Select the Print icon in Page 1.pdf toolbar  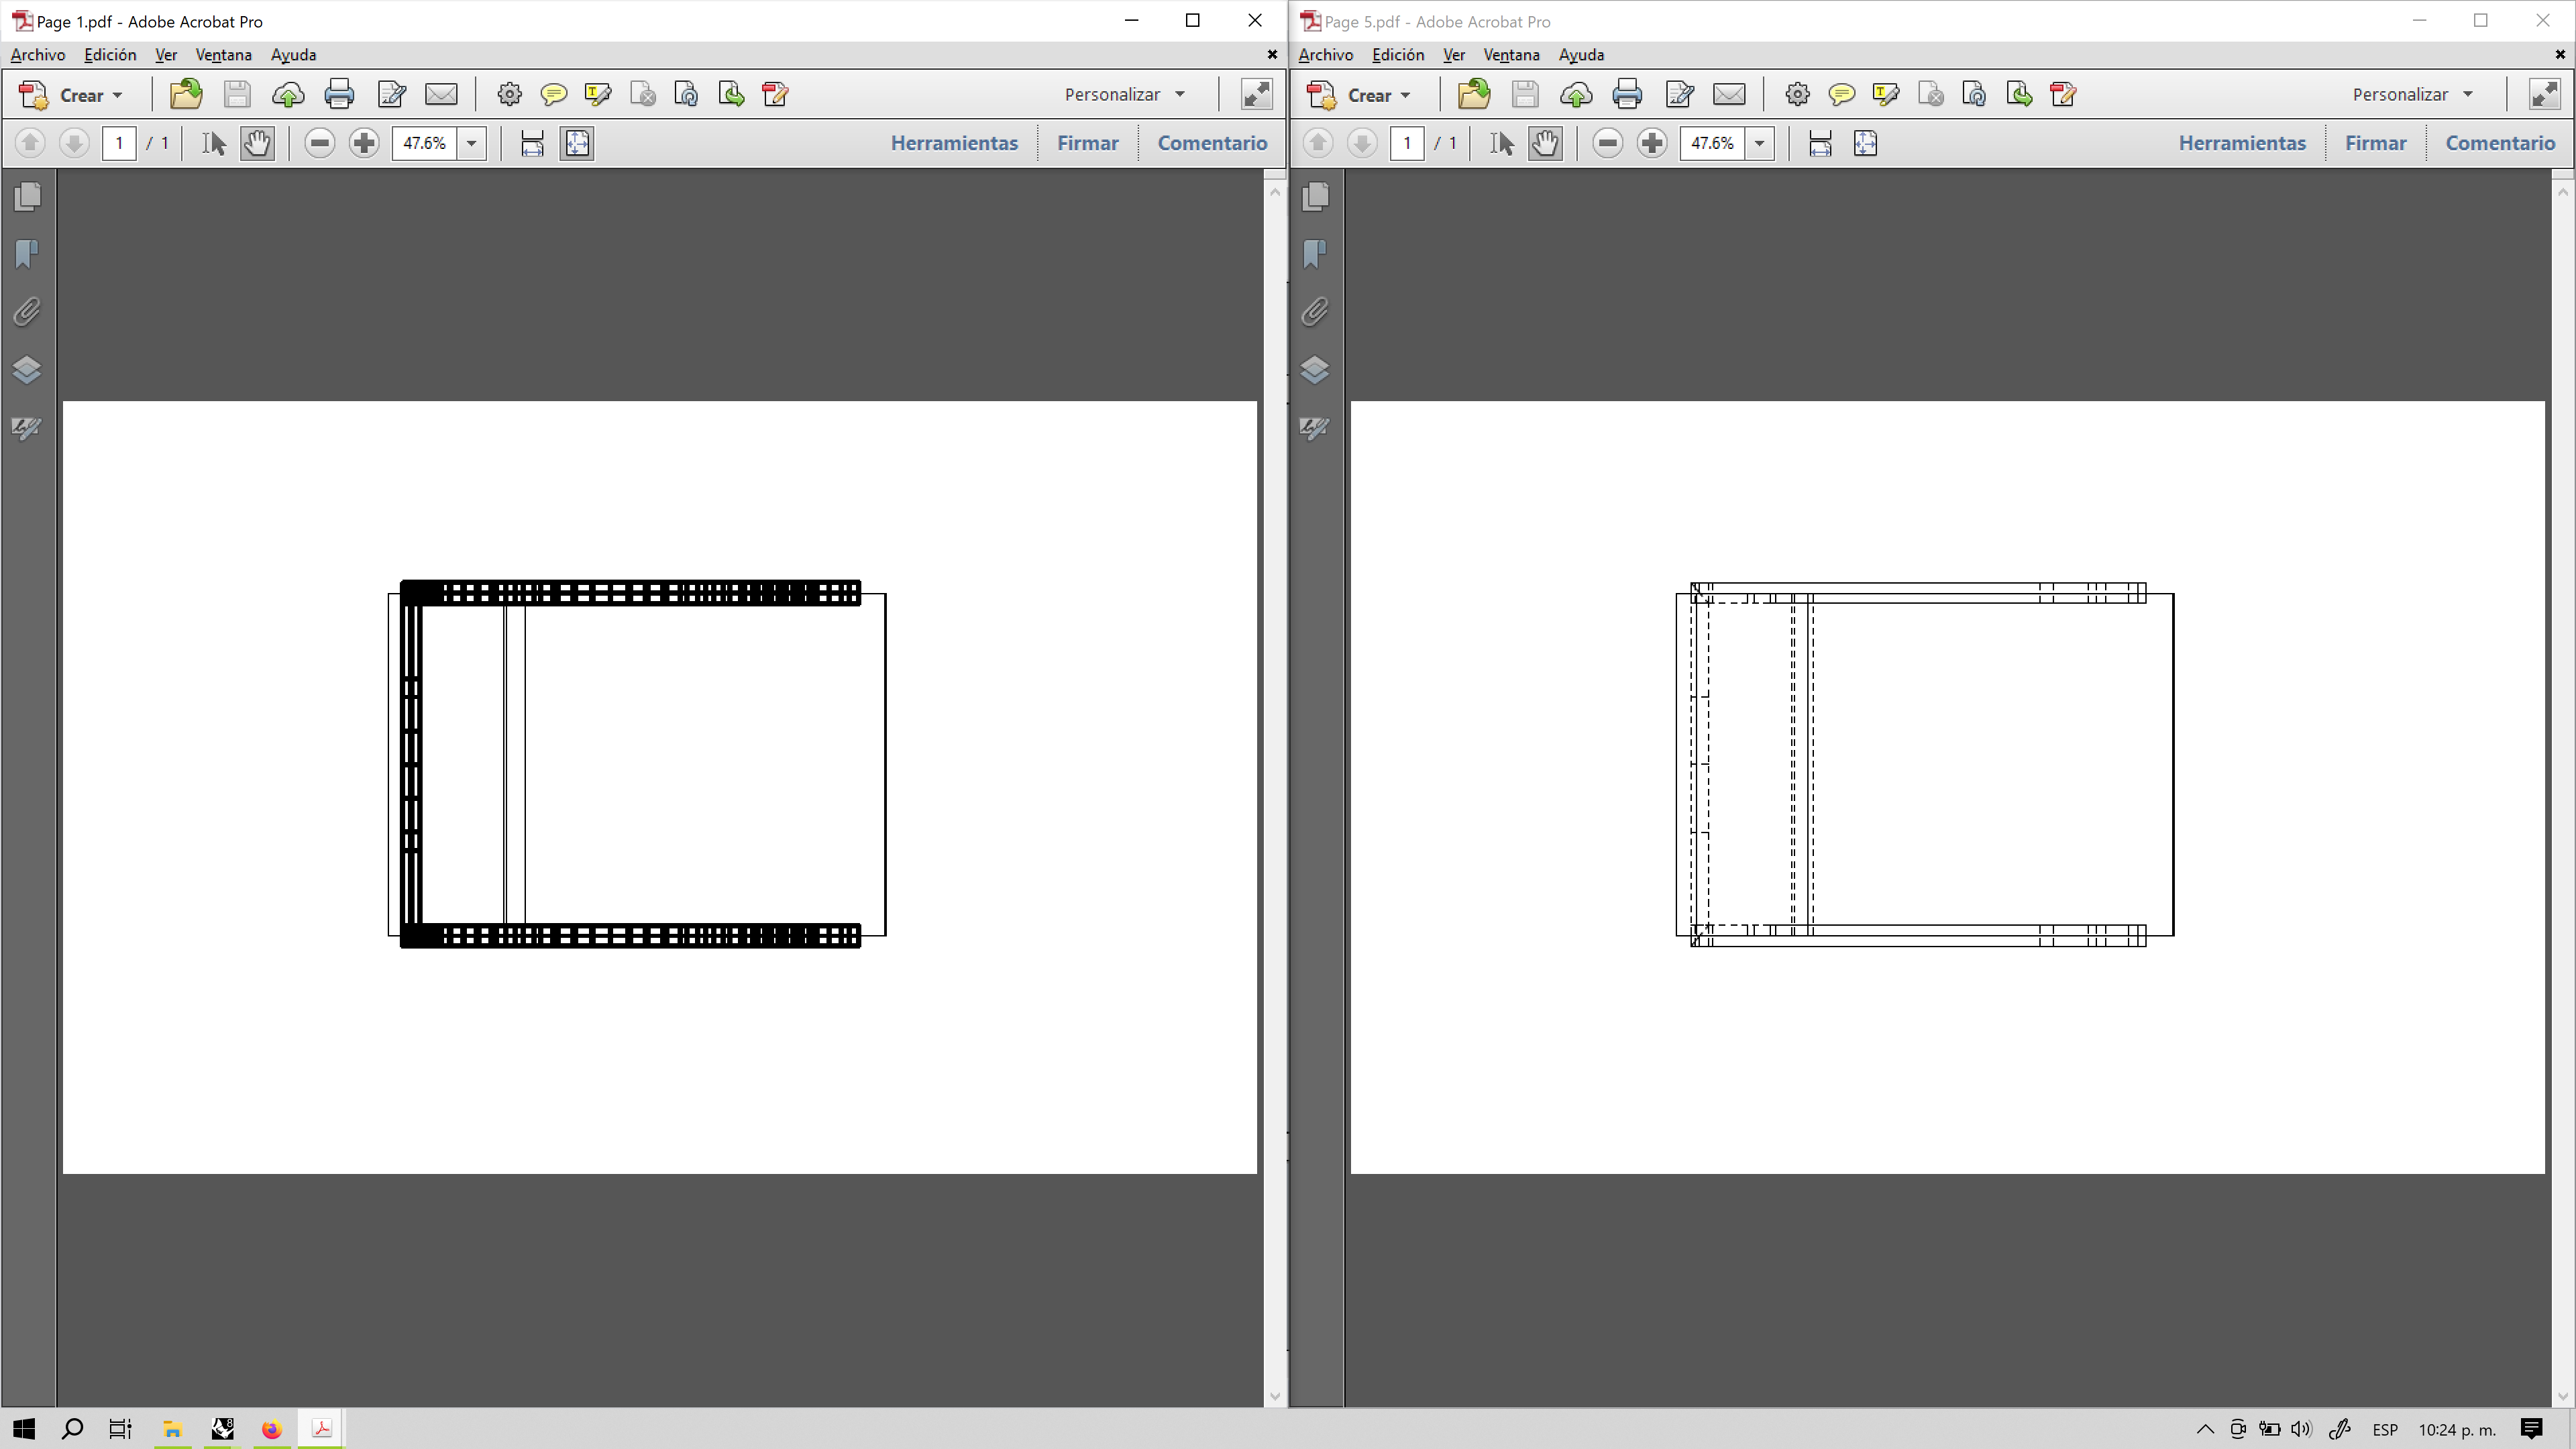(x=339, y=94)
